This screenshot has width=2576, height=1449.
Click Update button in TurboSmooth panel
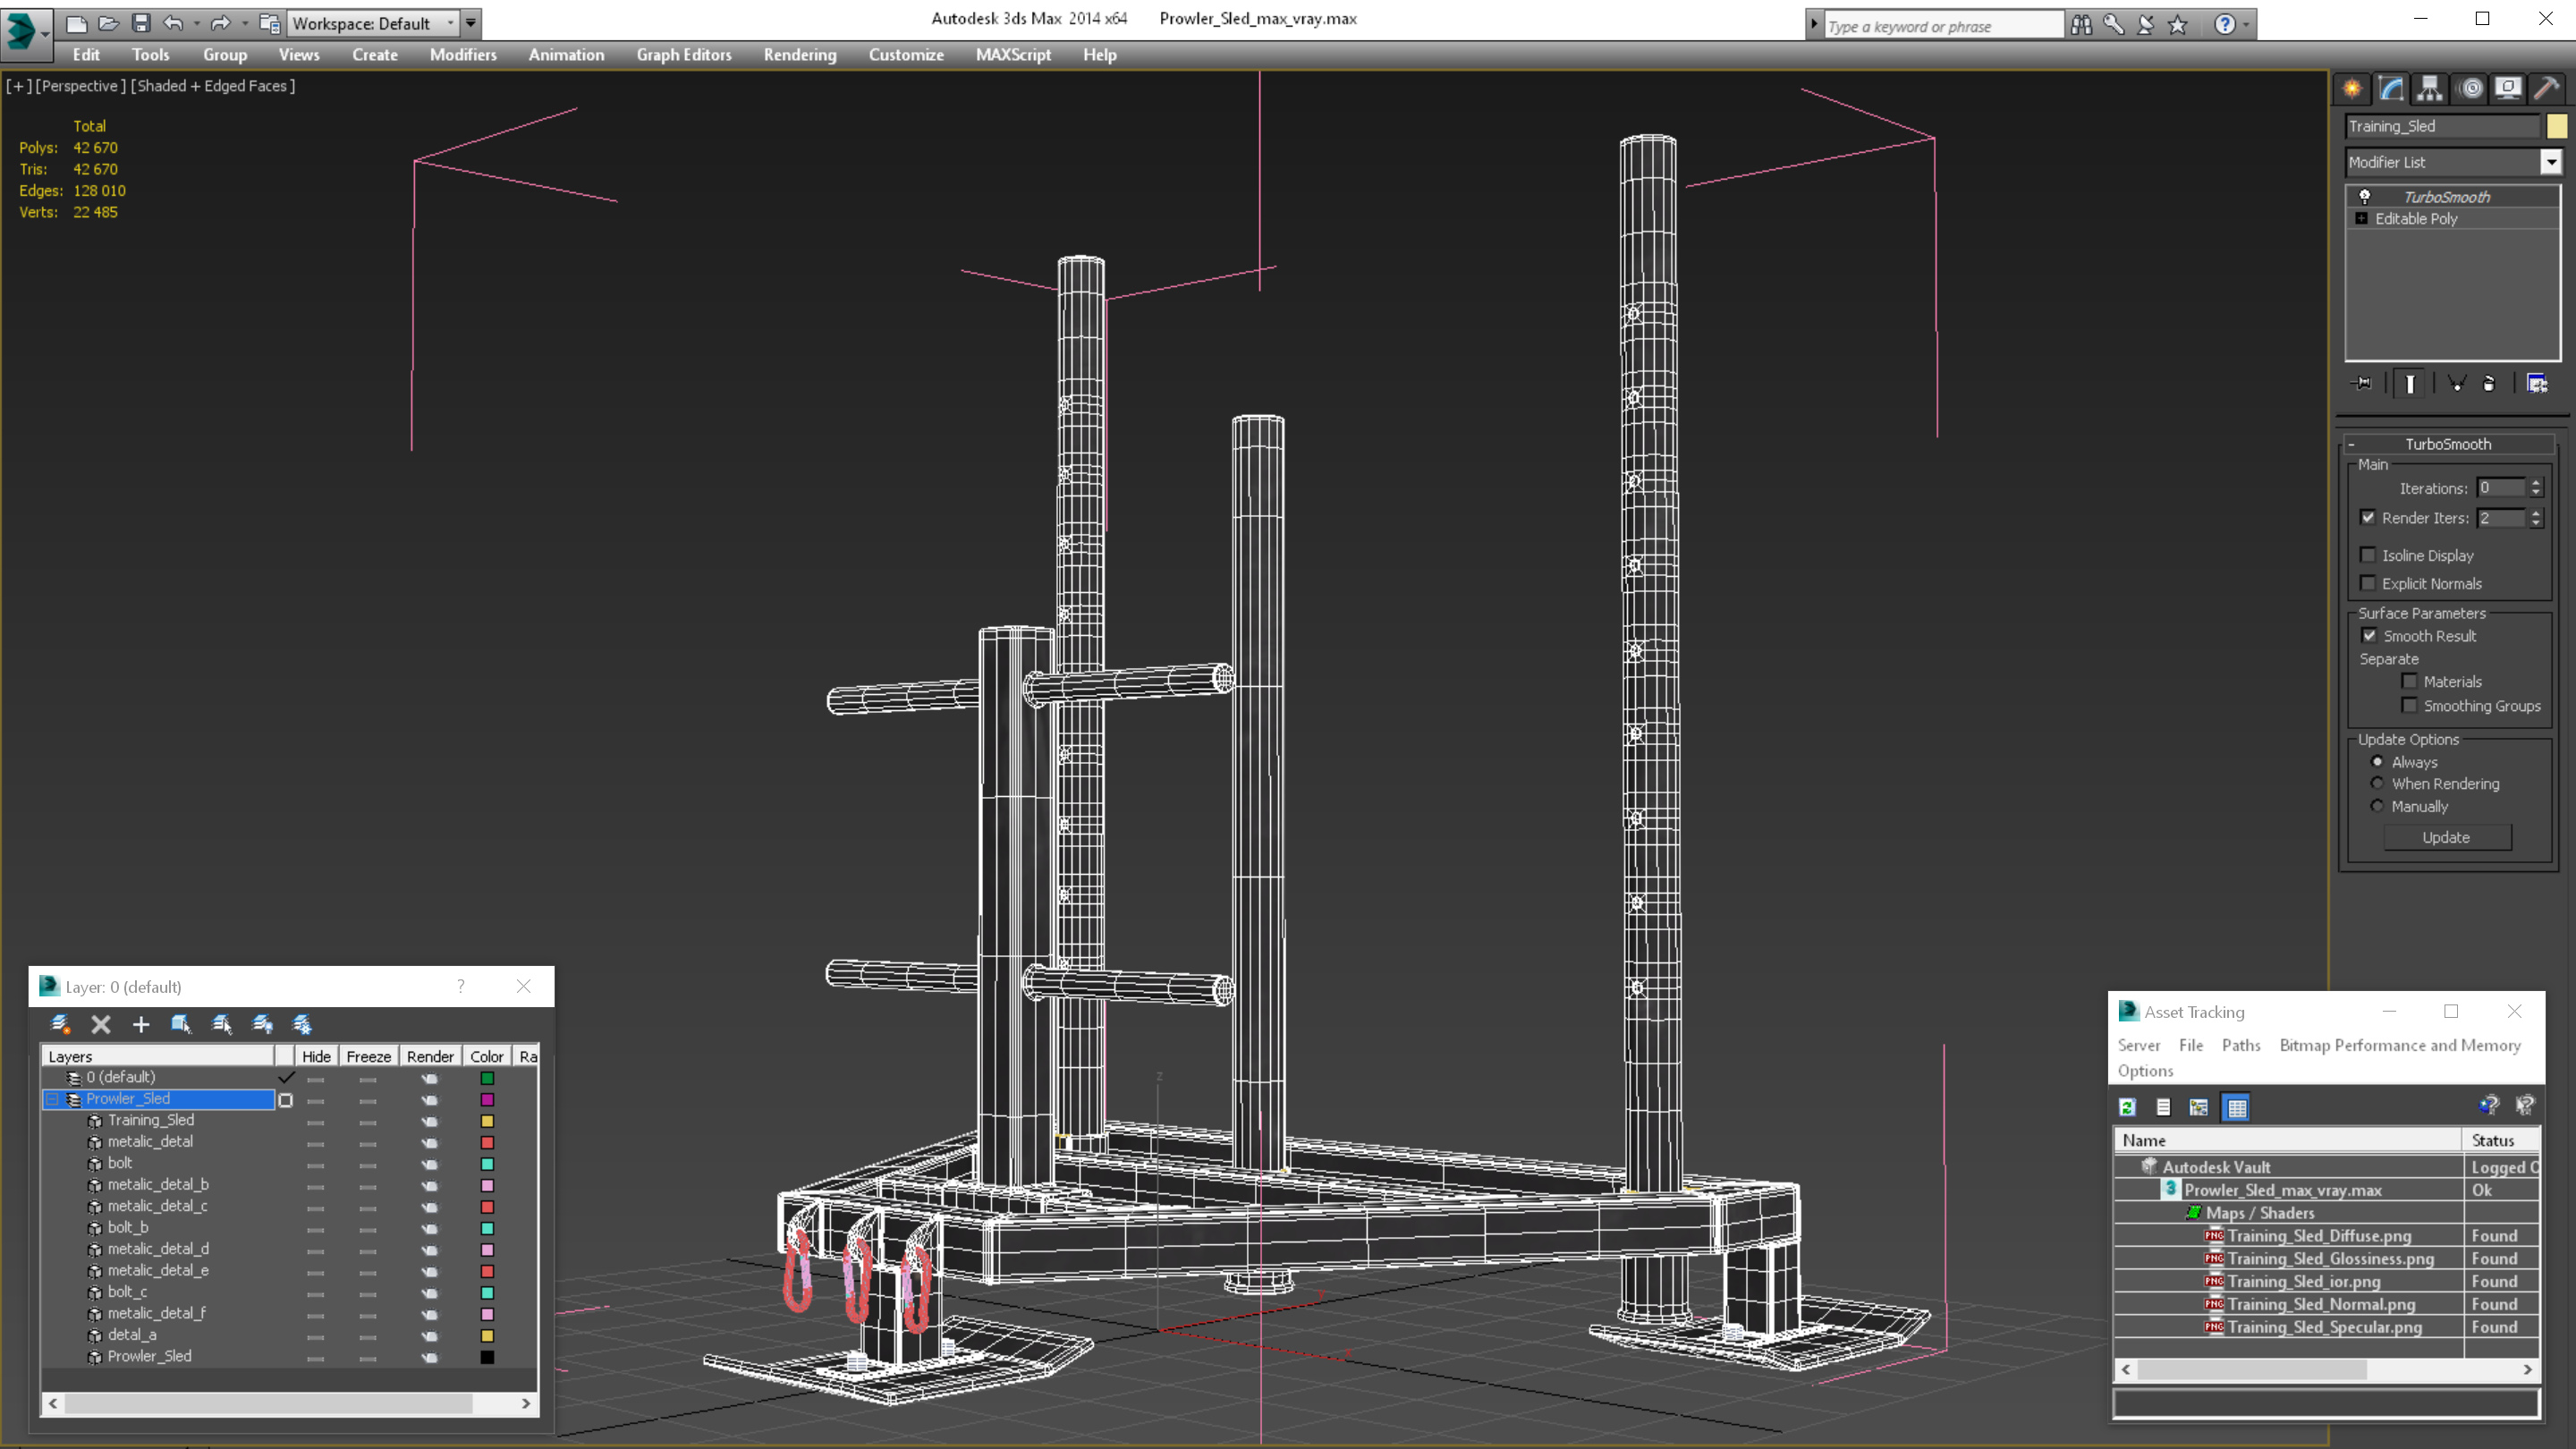[x=2449, y=837]
